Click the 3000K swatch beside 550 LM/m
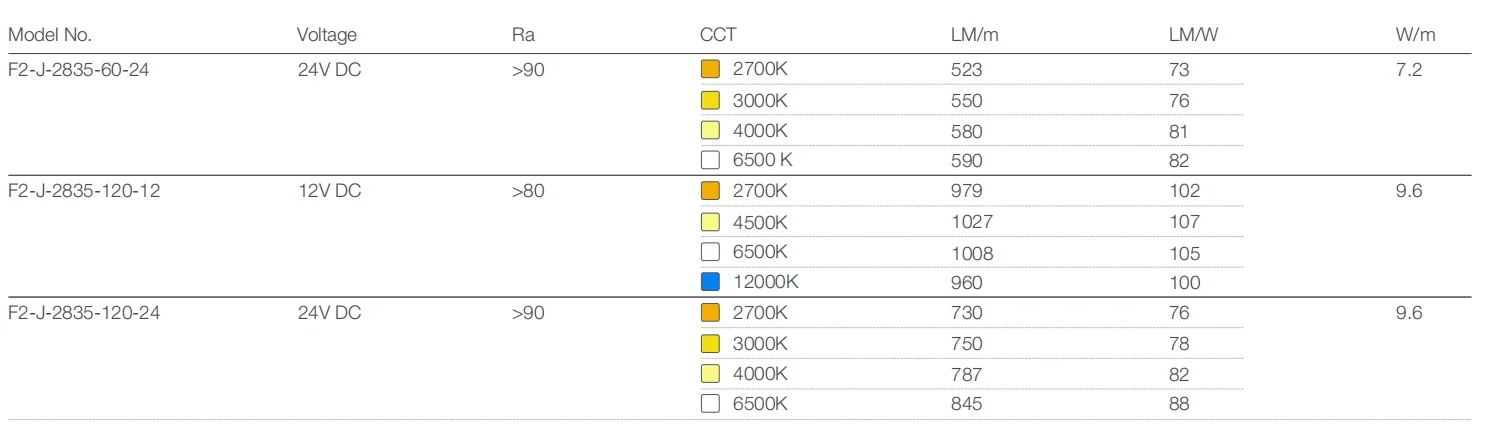Image resolution: width=1502 pixels, height=439 pixels. 710,100
